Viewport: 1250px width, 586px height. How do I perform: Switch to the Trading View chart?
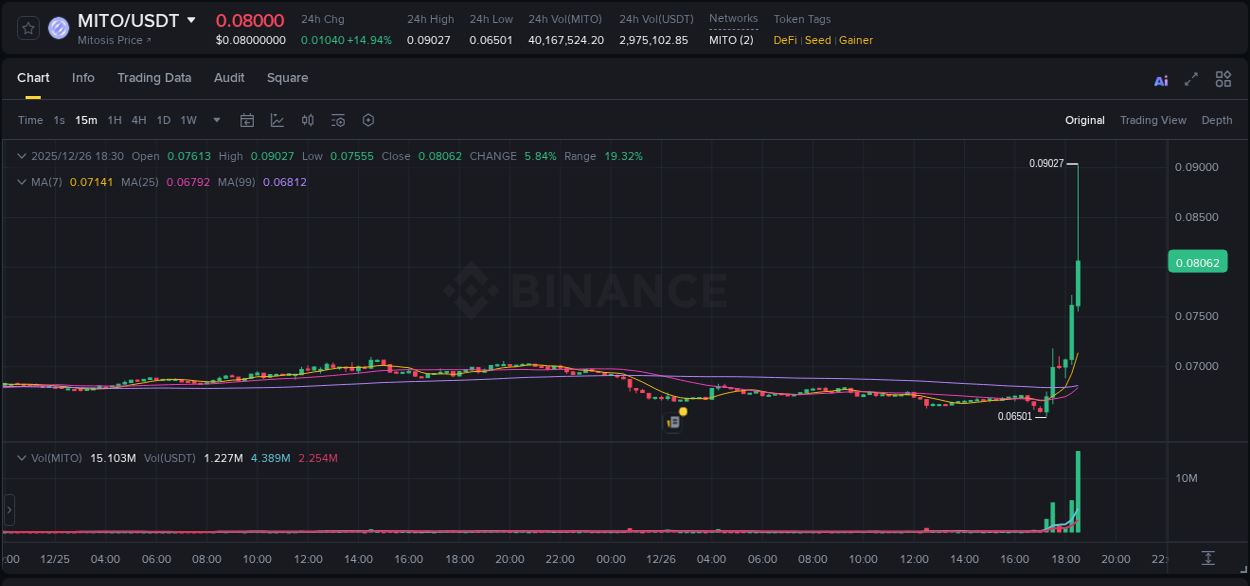pyautogui.click(x=1153, y=119)
